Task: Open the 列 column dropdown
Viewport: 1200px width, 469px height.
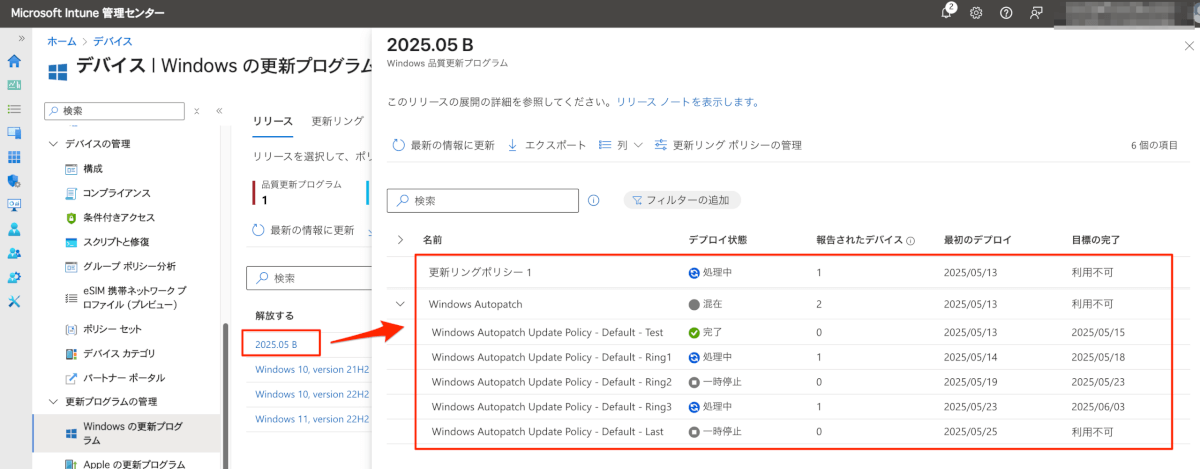Action: (621, 145)
